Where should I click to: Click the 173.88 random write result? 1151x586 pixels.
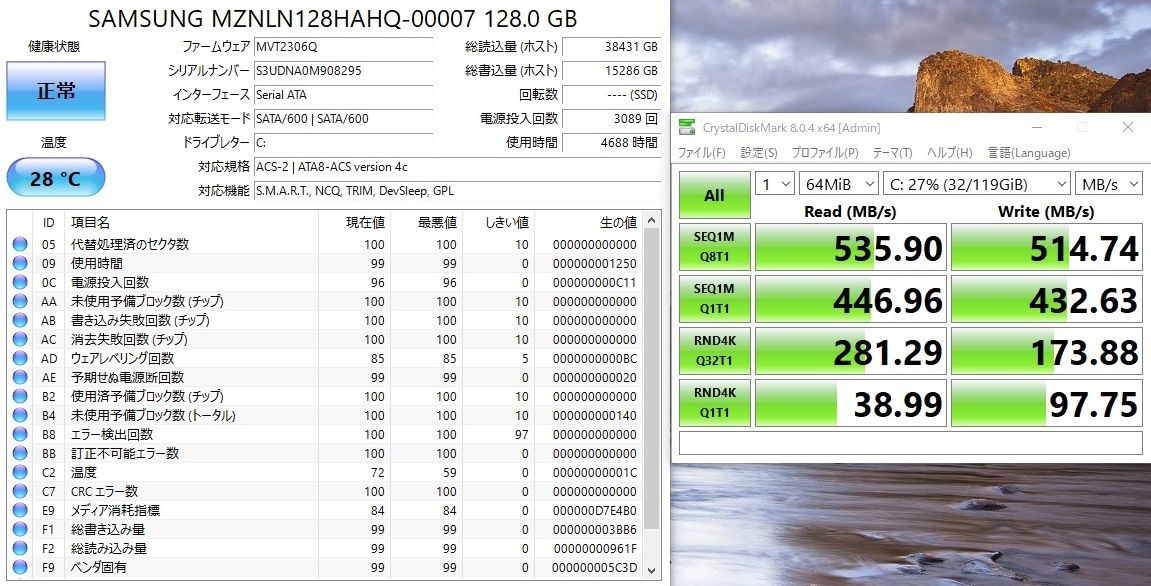click(1047, 352)
